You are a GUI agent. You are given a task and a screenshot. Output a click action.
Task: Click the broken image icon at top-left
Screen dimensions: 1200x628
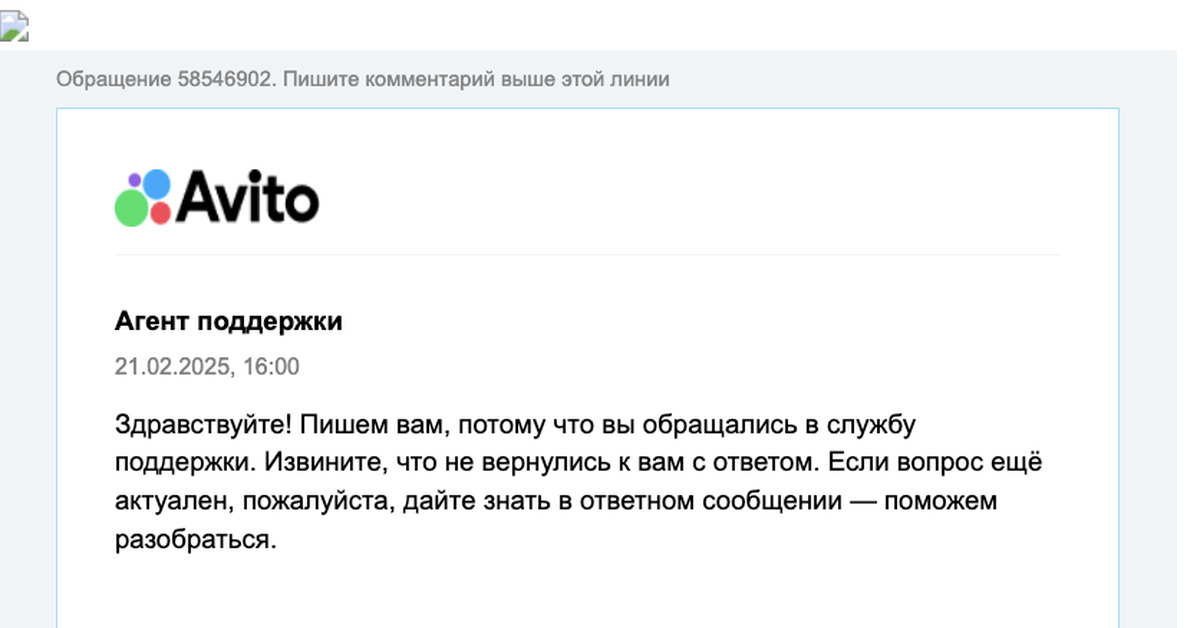tap(15, 28)
